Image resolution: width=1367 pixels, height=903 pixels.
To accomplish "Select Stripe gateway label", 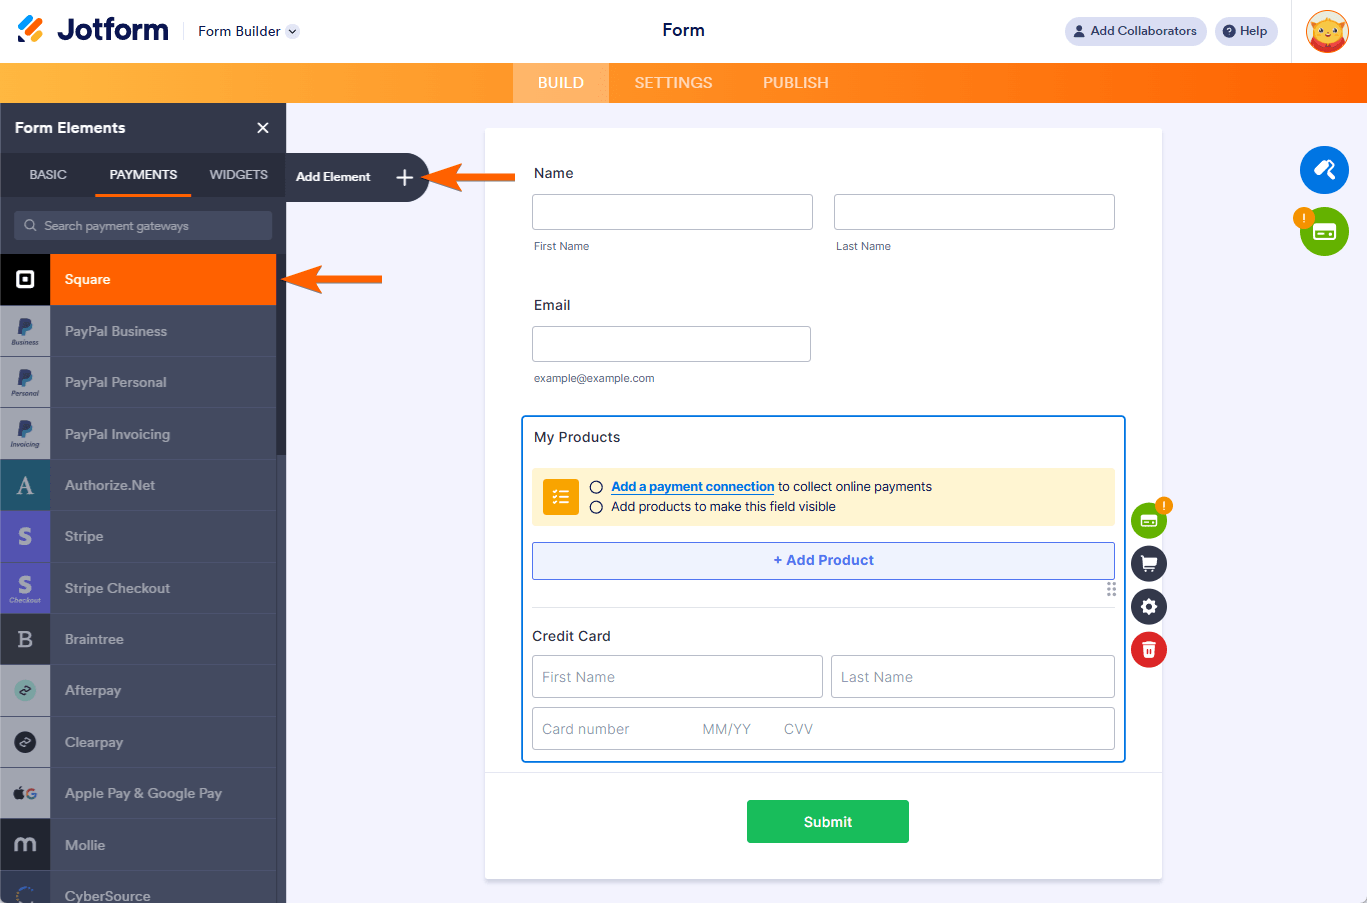I will (x=84, y=537).
